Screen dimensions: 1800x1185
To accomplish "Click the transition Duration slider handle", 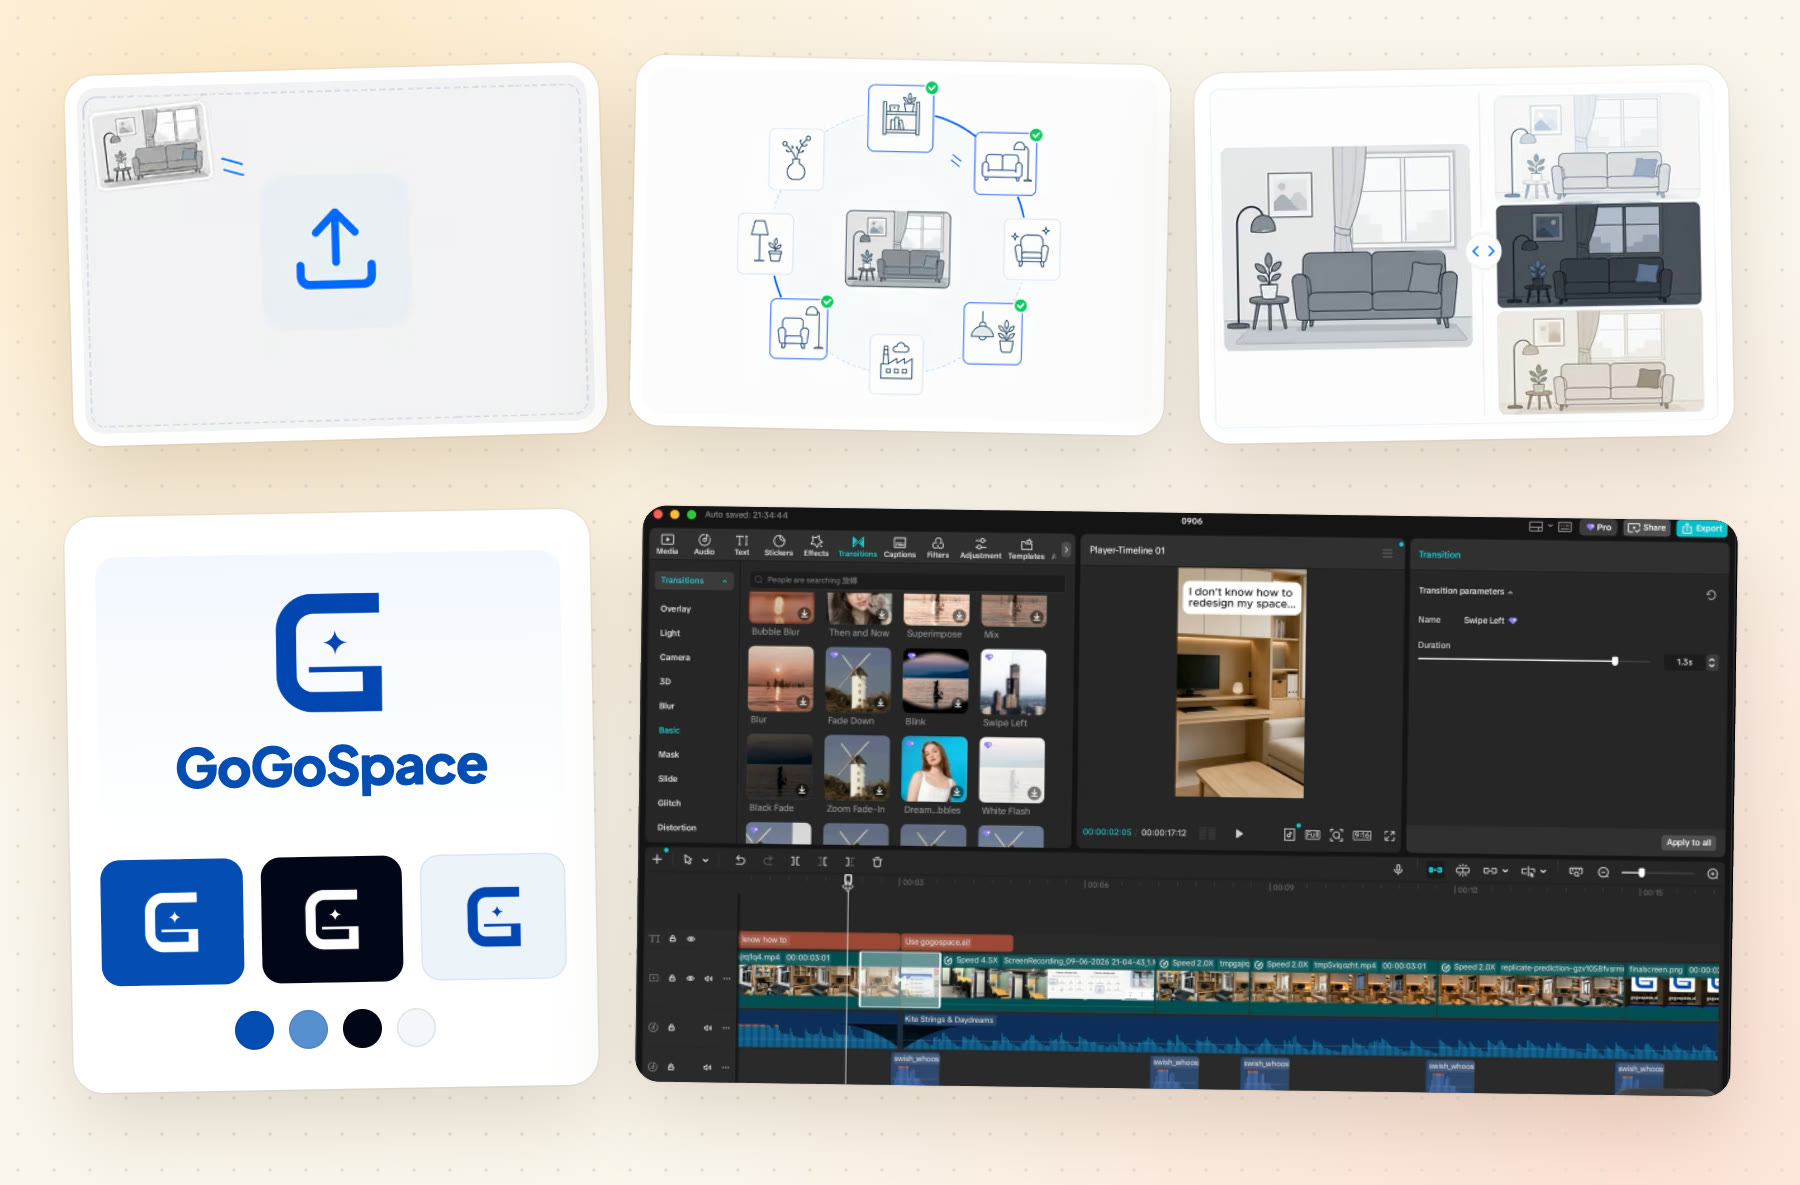I will (x=1615, y=661).
